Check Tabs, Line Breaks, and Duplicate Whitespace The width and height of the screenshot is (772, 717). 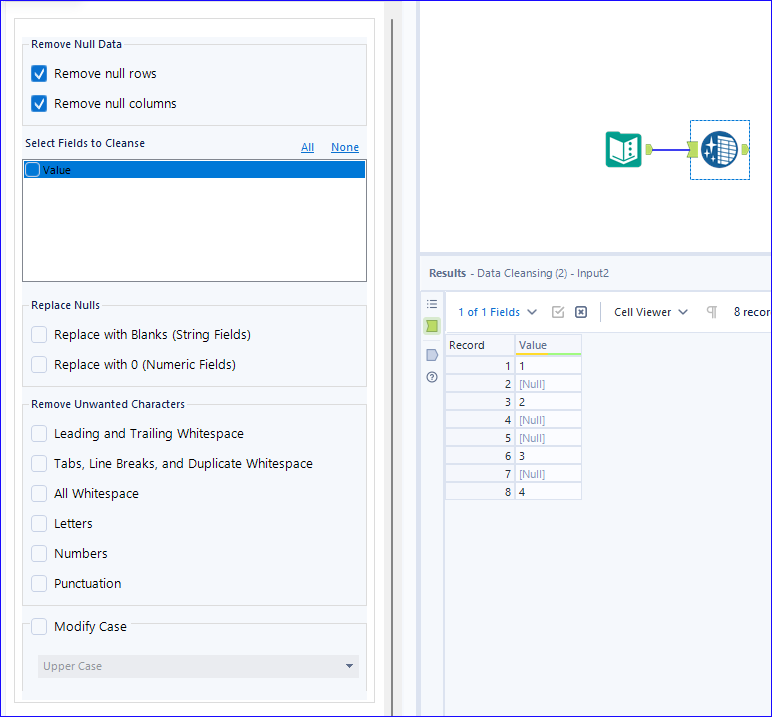click(x=39, y=463)
